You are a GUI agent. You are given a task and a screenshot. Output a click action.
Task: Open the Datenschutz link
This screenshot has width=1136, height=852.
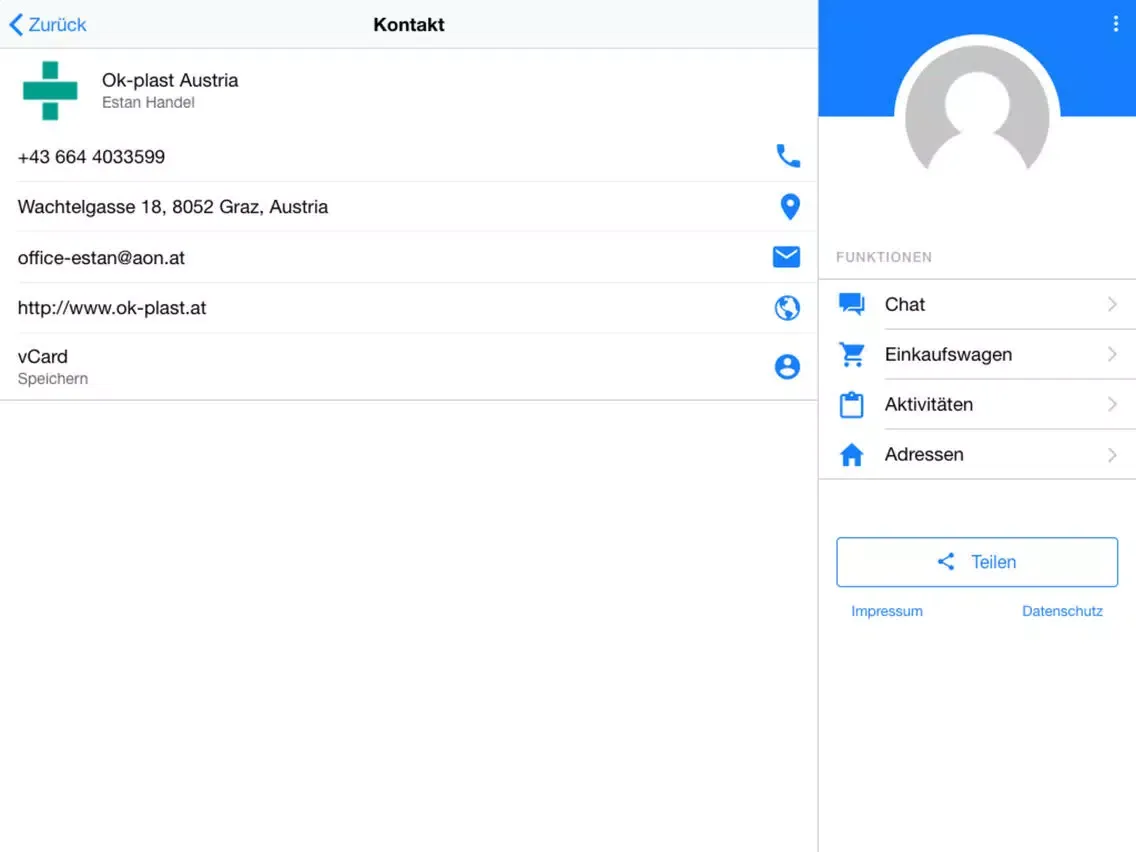tap(1062, 611)
